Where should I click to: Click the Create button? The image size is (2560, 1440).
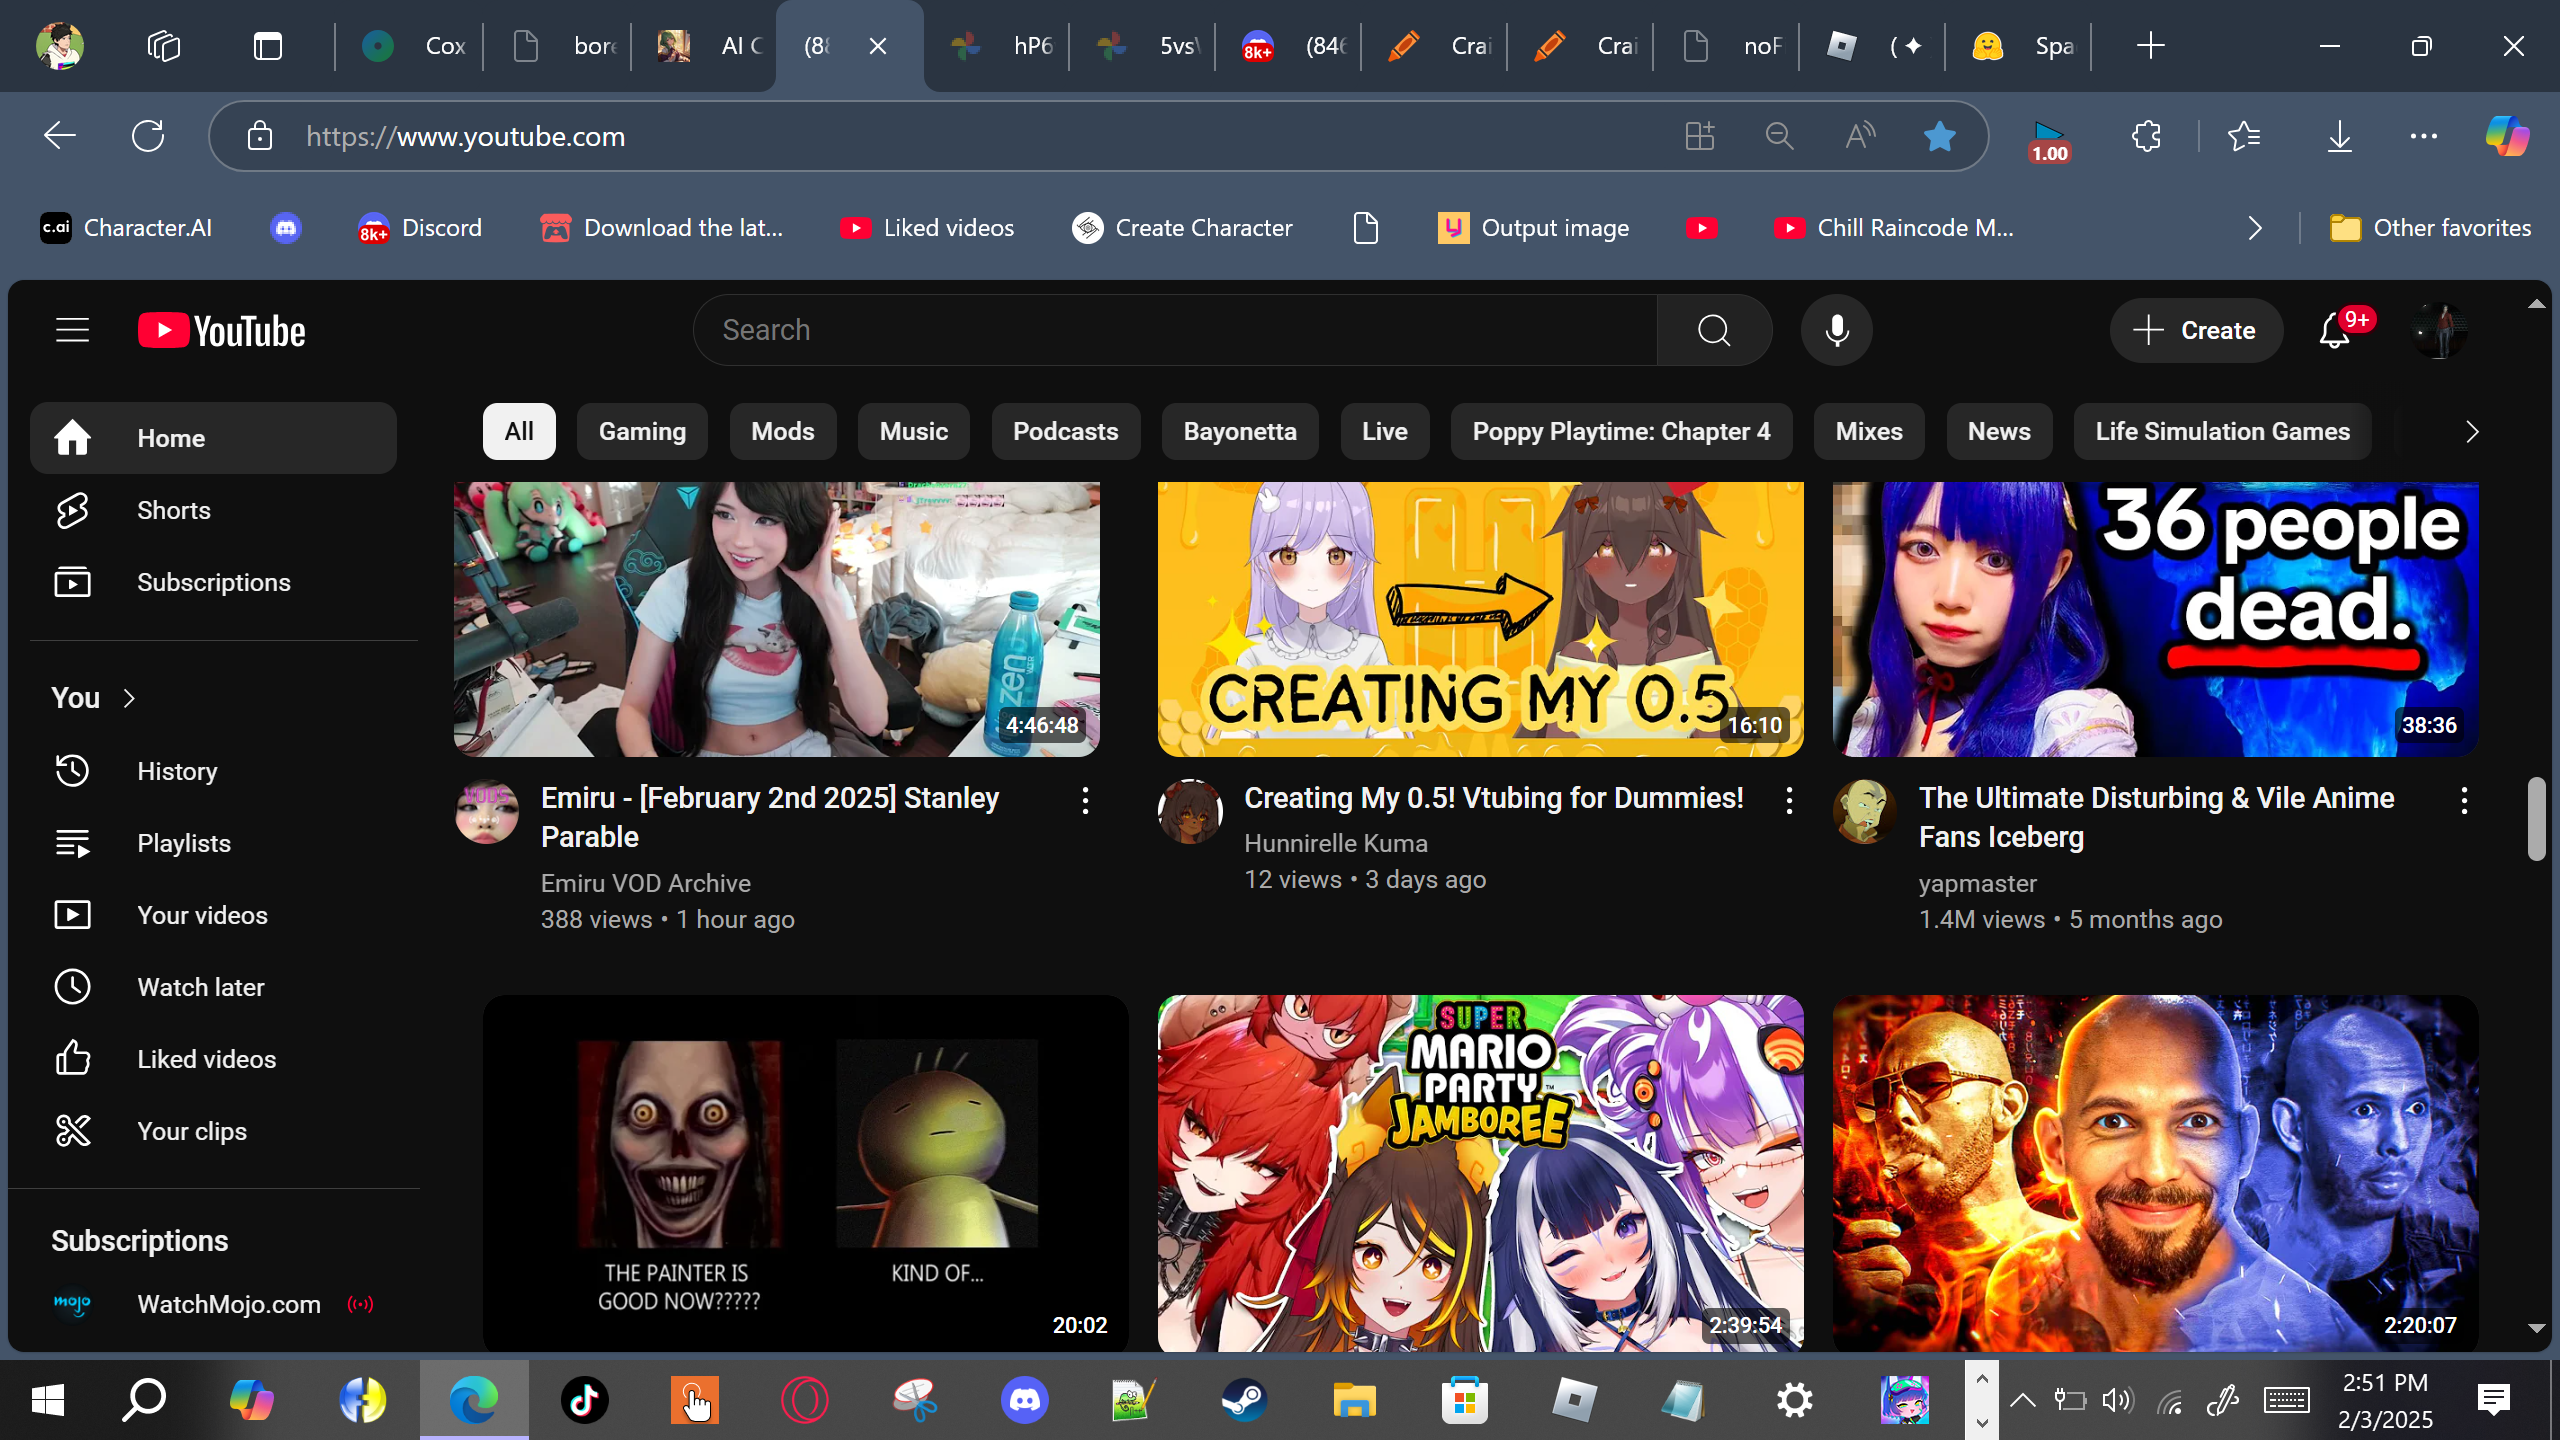(x=2196, y=330)
